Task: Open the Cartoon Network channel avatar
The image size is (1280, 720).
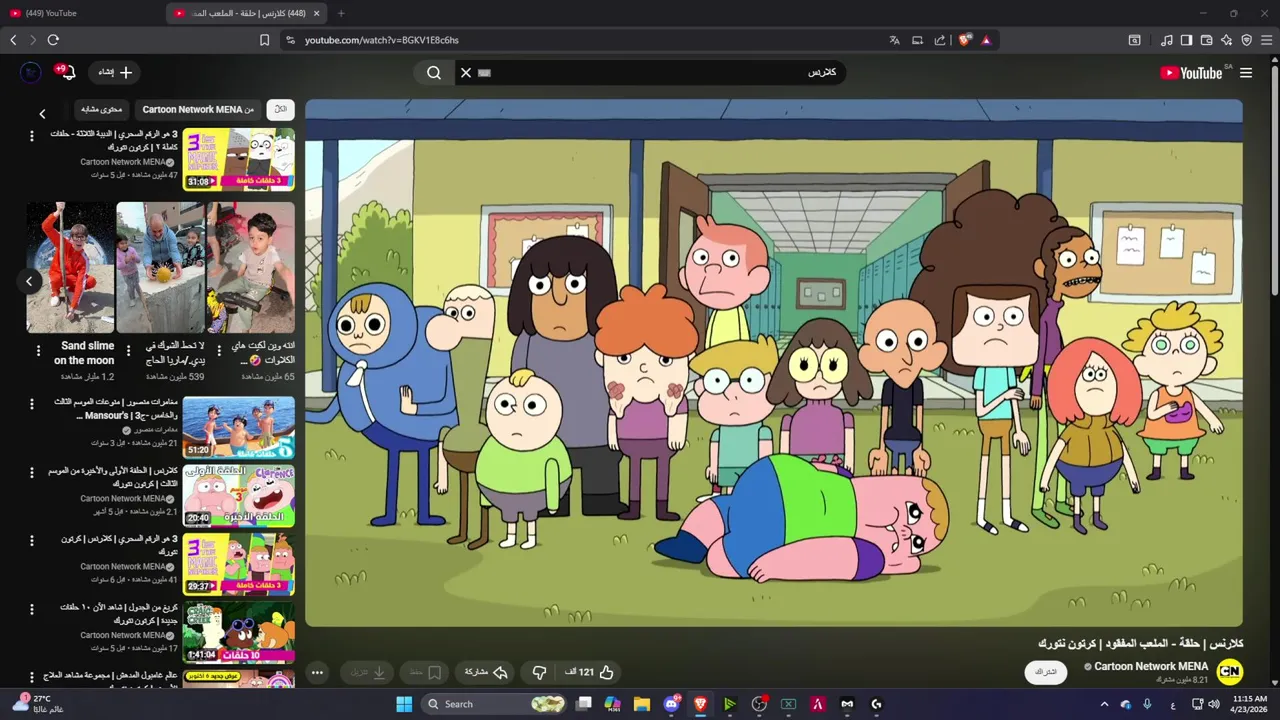Action: tap(1229, 672)
